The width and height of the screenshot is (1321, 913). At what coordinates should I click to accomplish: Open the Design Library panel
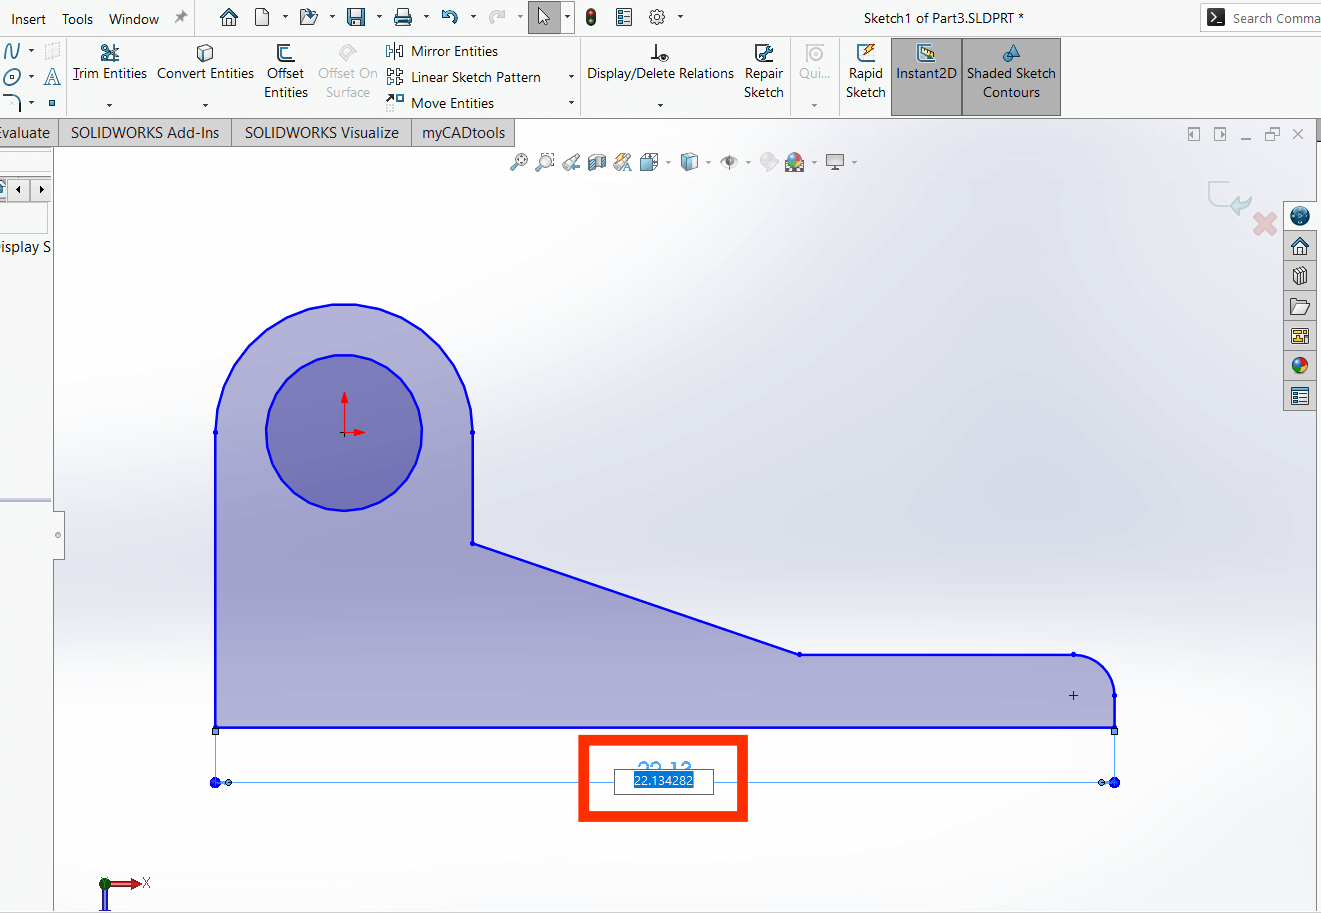tap(1299, 276)
